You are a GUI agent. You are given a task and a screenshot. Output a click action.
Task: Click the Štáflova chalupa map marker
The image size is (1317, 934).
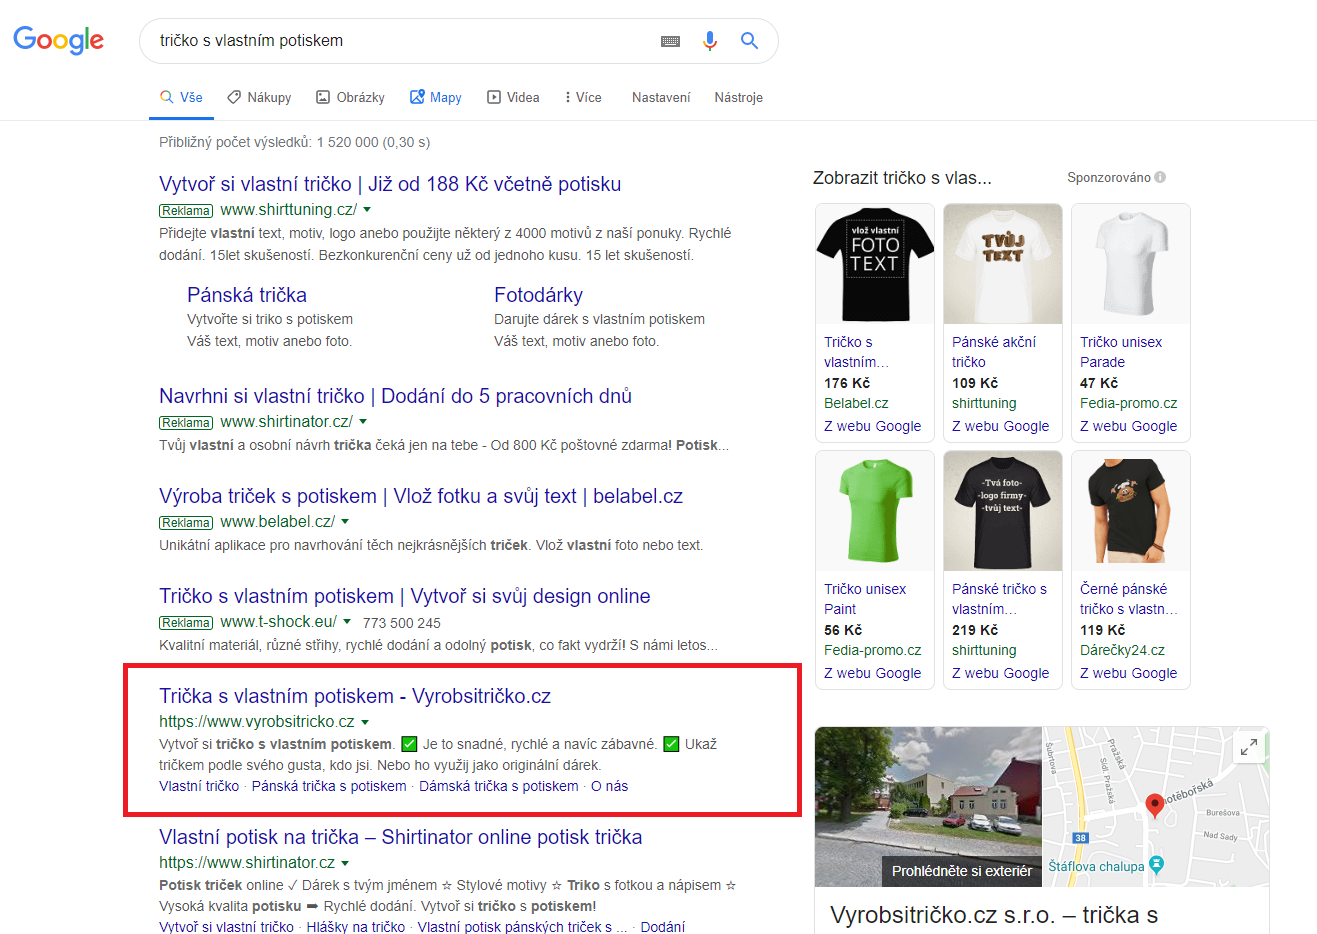pyautogui.click(x=1157, y=865)
